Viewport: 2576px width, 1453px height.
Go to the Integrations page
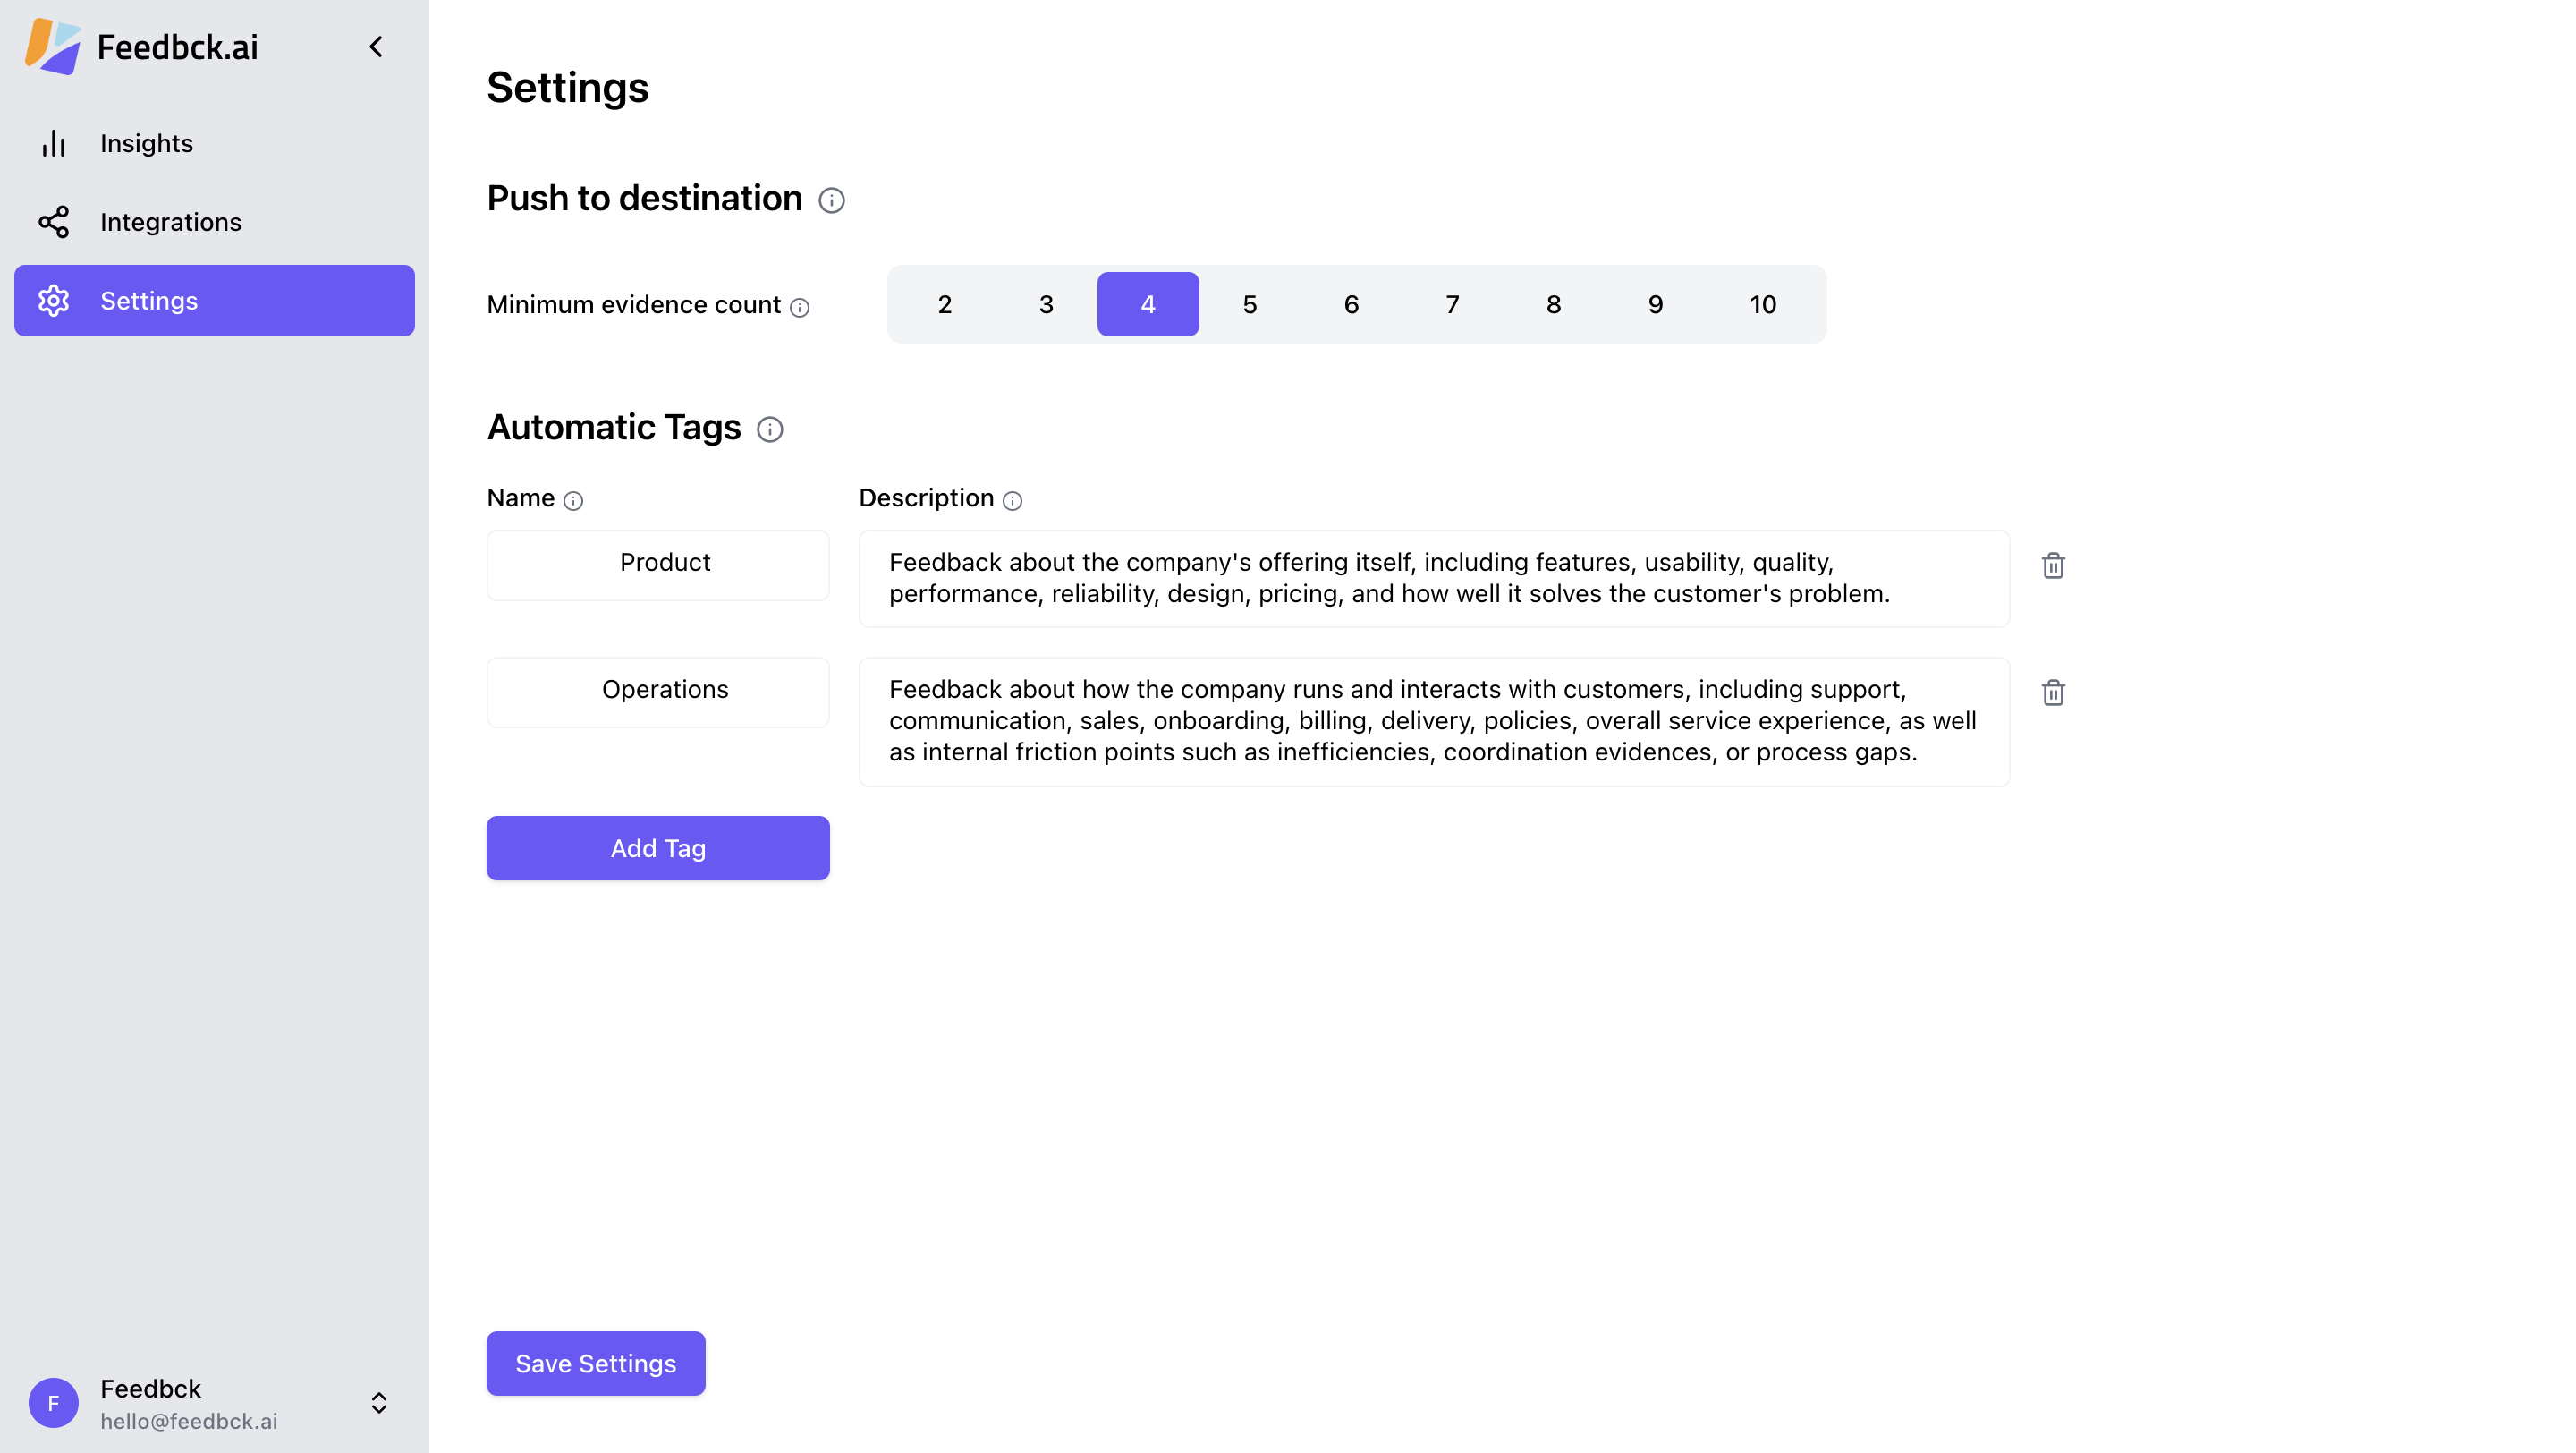click(170, 222)
